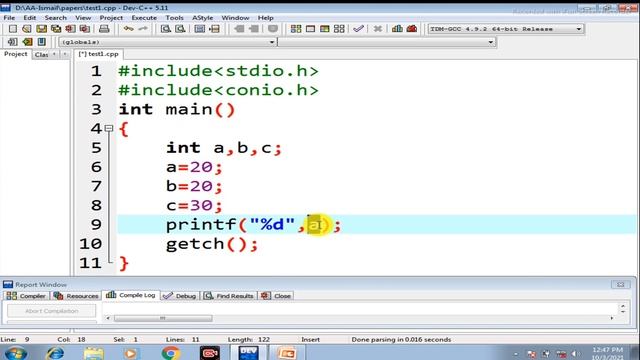Switch to the Debug report tab
Image resolution: width=640 pixels, height=360 pixels.
(x=180, y=296)
